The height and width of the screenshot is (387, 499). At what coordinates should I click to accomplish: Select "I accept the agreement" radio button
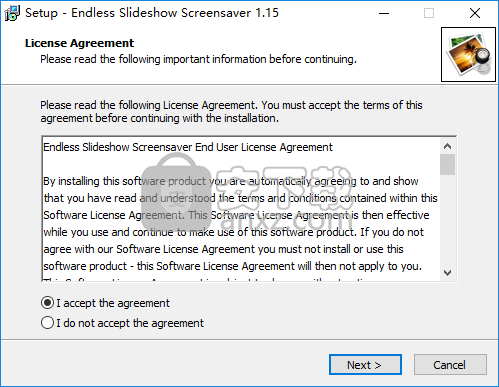(47, 303)
